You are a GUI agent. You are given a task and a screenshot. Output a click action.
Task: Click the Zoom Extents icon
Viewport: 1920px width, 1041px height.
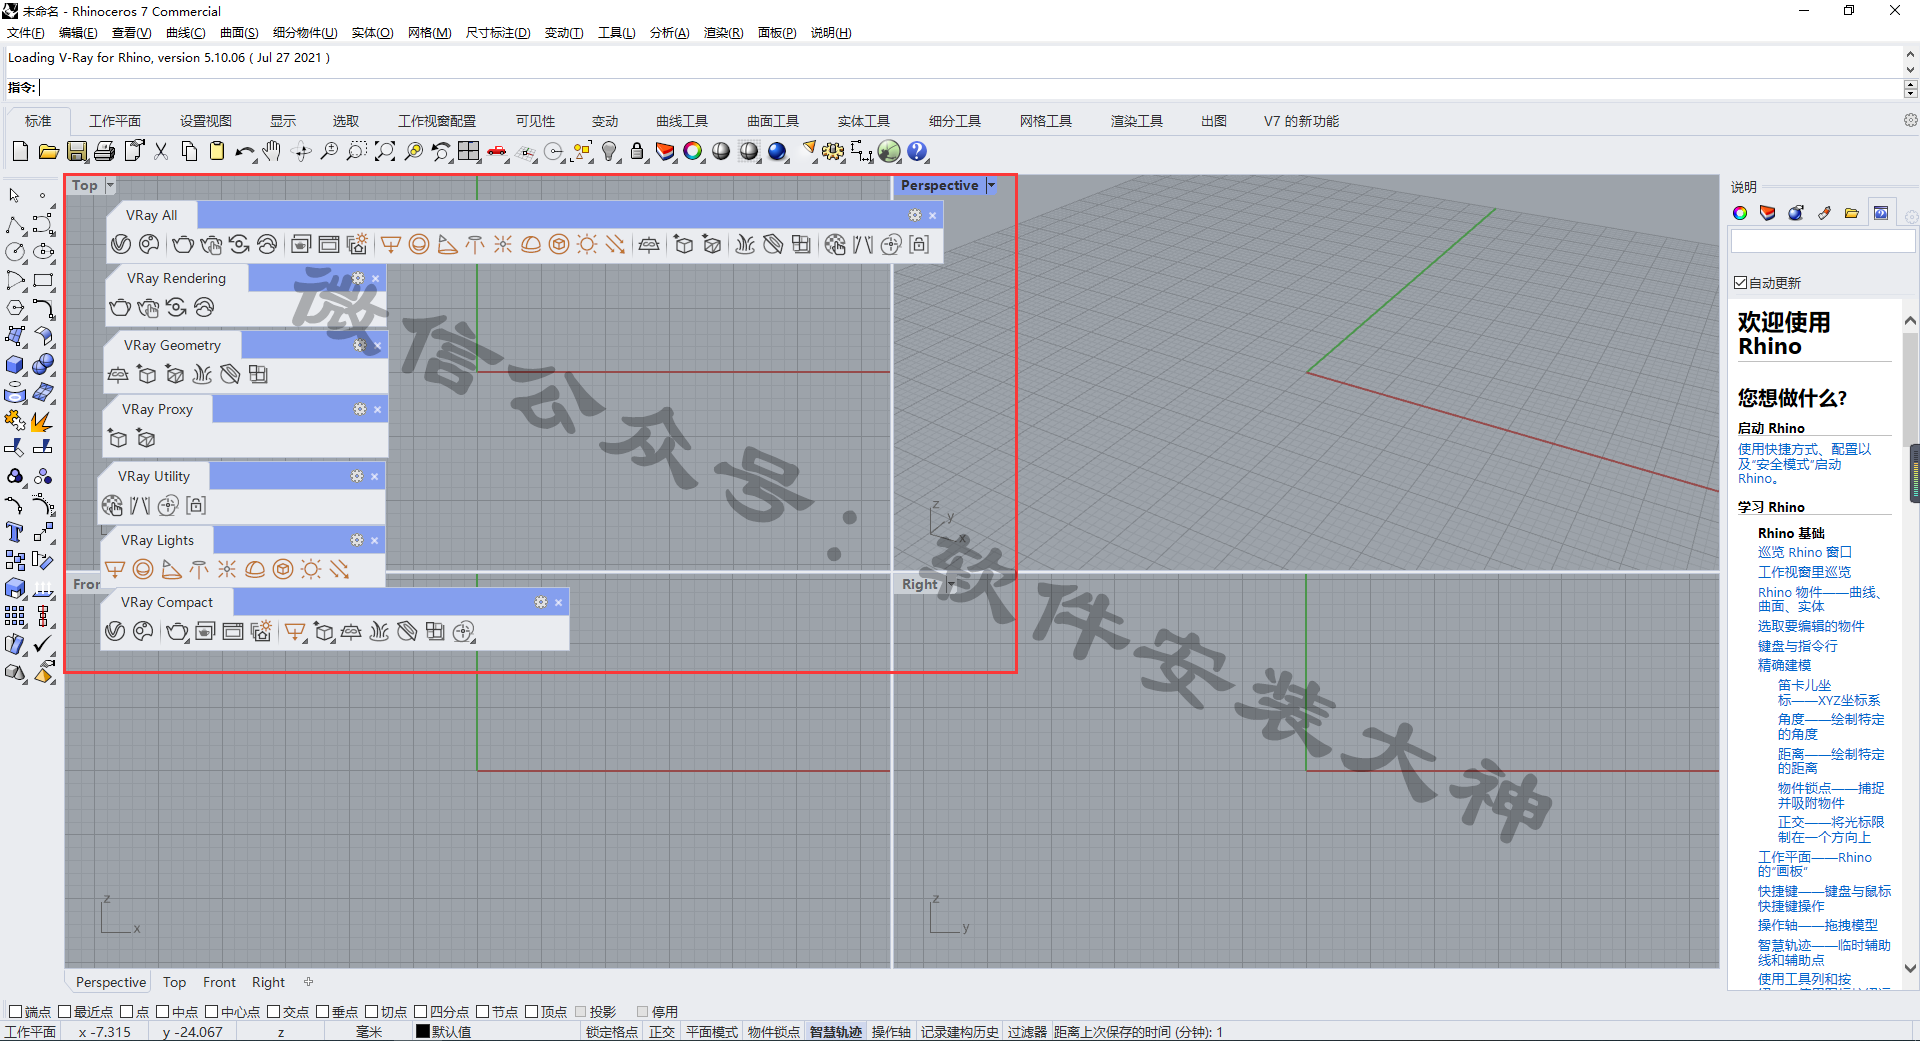385,152
